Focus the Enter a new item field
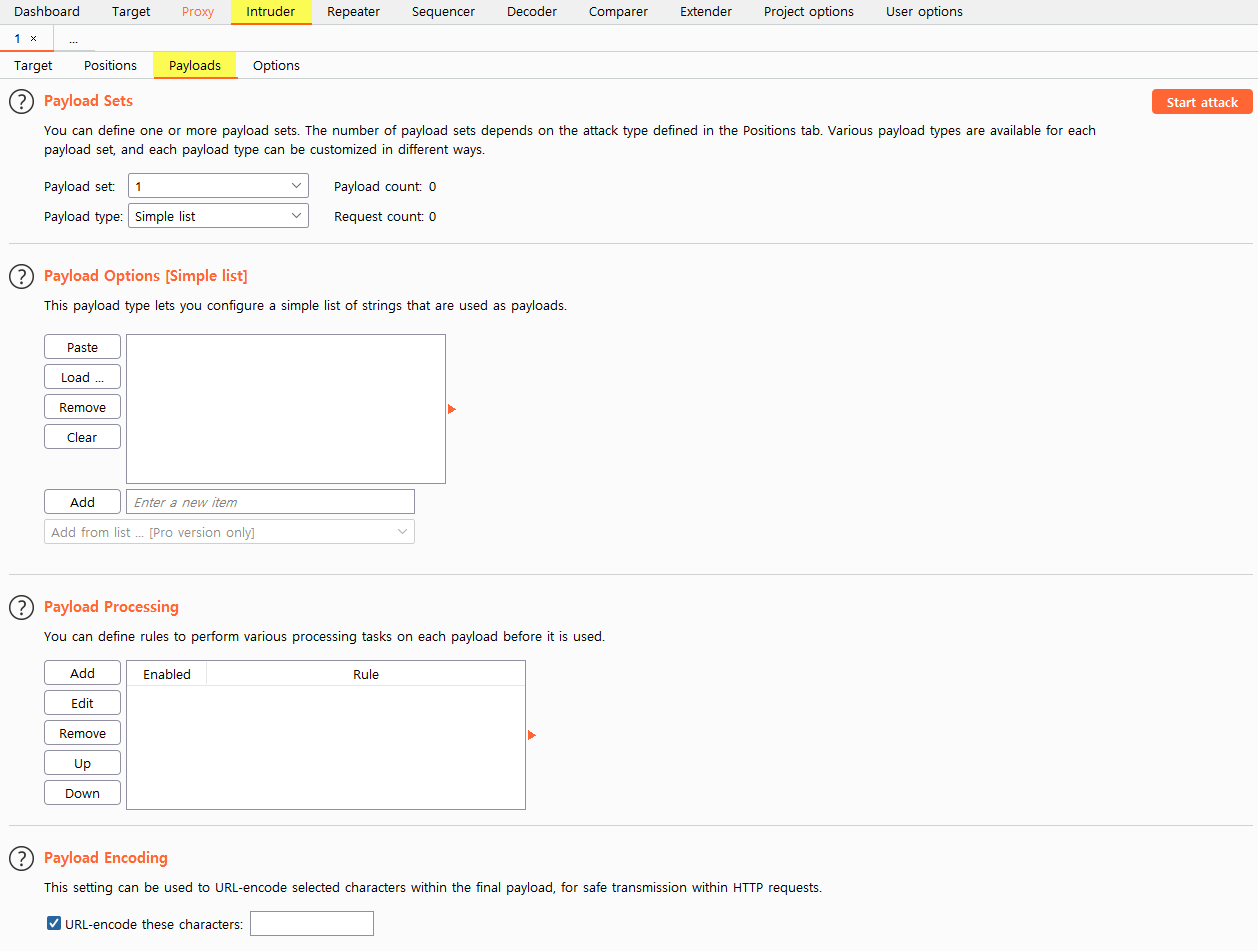1258x951 pixels. 270,502
